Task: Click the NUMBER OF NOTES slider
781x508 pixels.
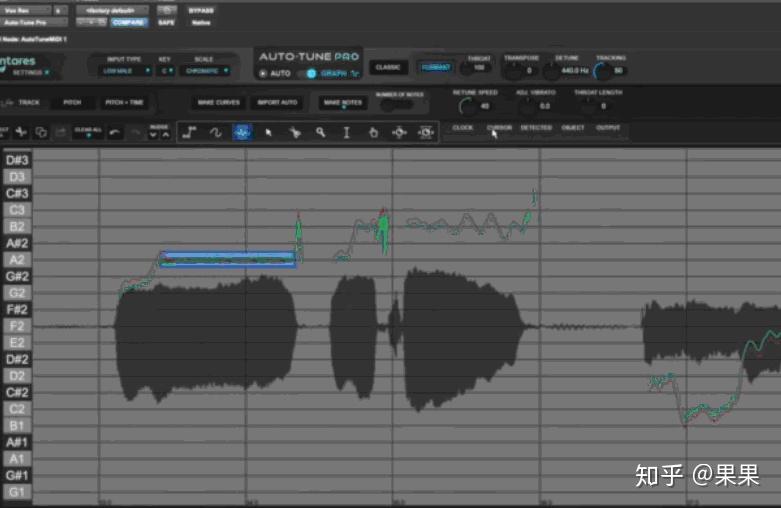Action: (396, 105)
